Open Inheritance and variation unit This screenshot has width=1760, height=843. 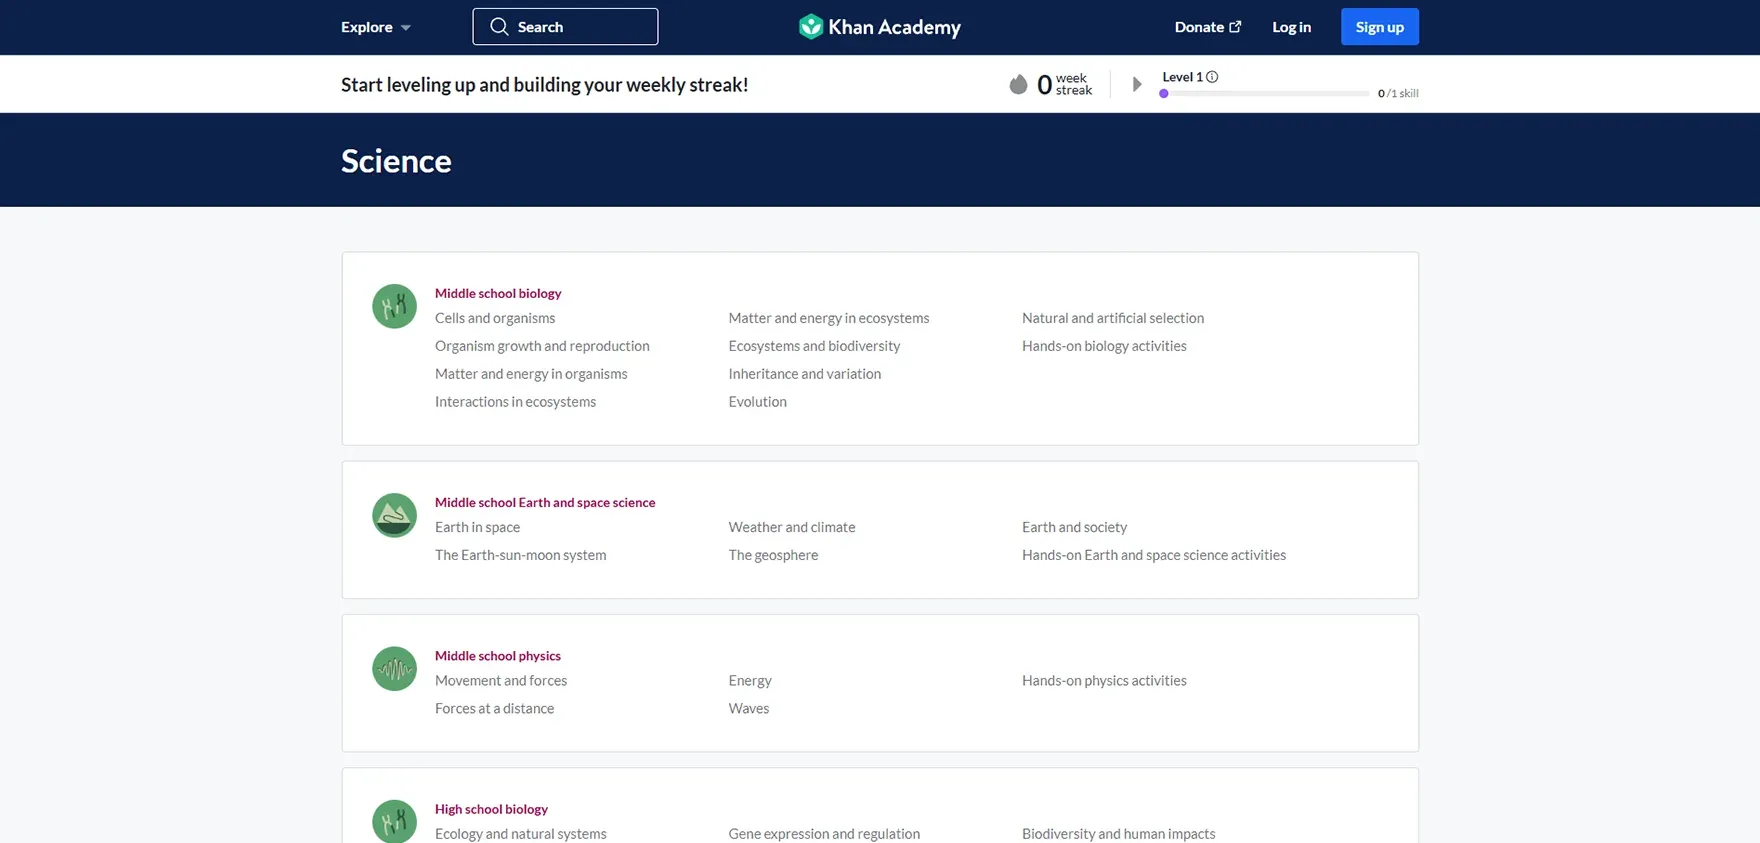click(x=805, y=374)
